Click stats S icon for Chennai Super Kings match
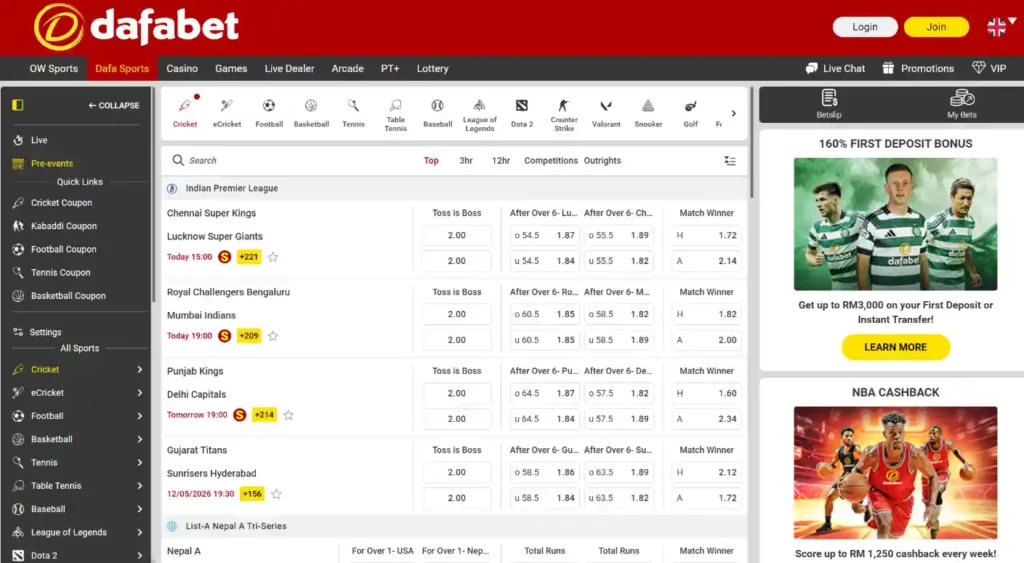 (225, 257)
